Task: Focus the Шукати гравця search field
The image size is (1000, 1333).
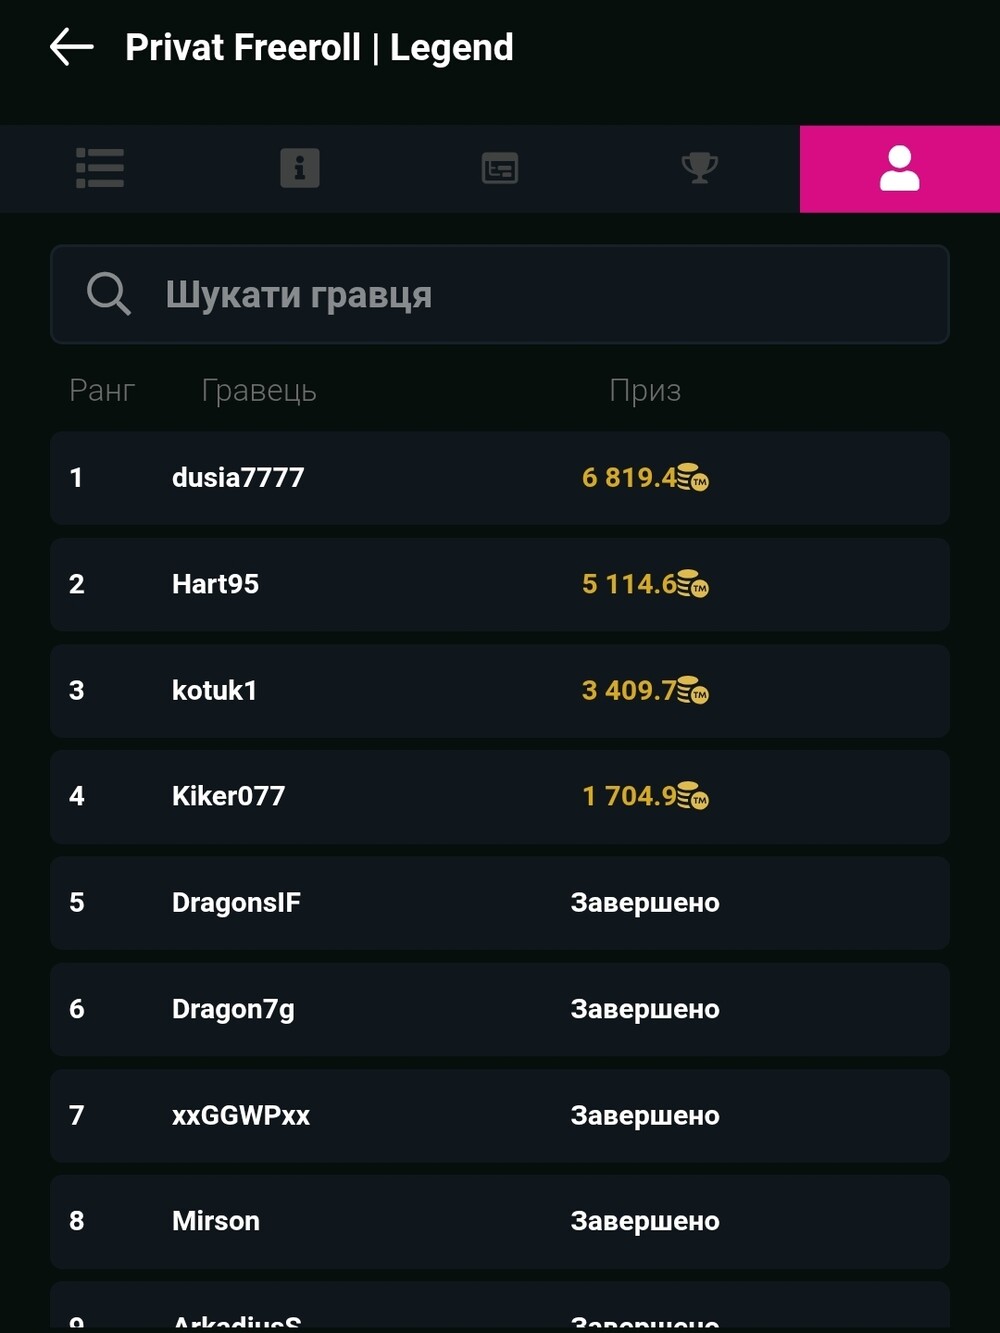Action: [x=500, y=294]
